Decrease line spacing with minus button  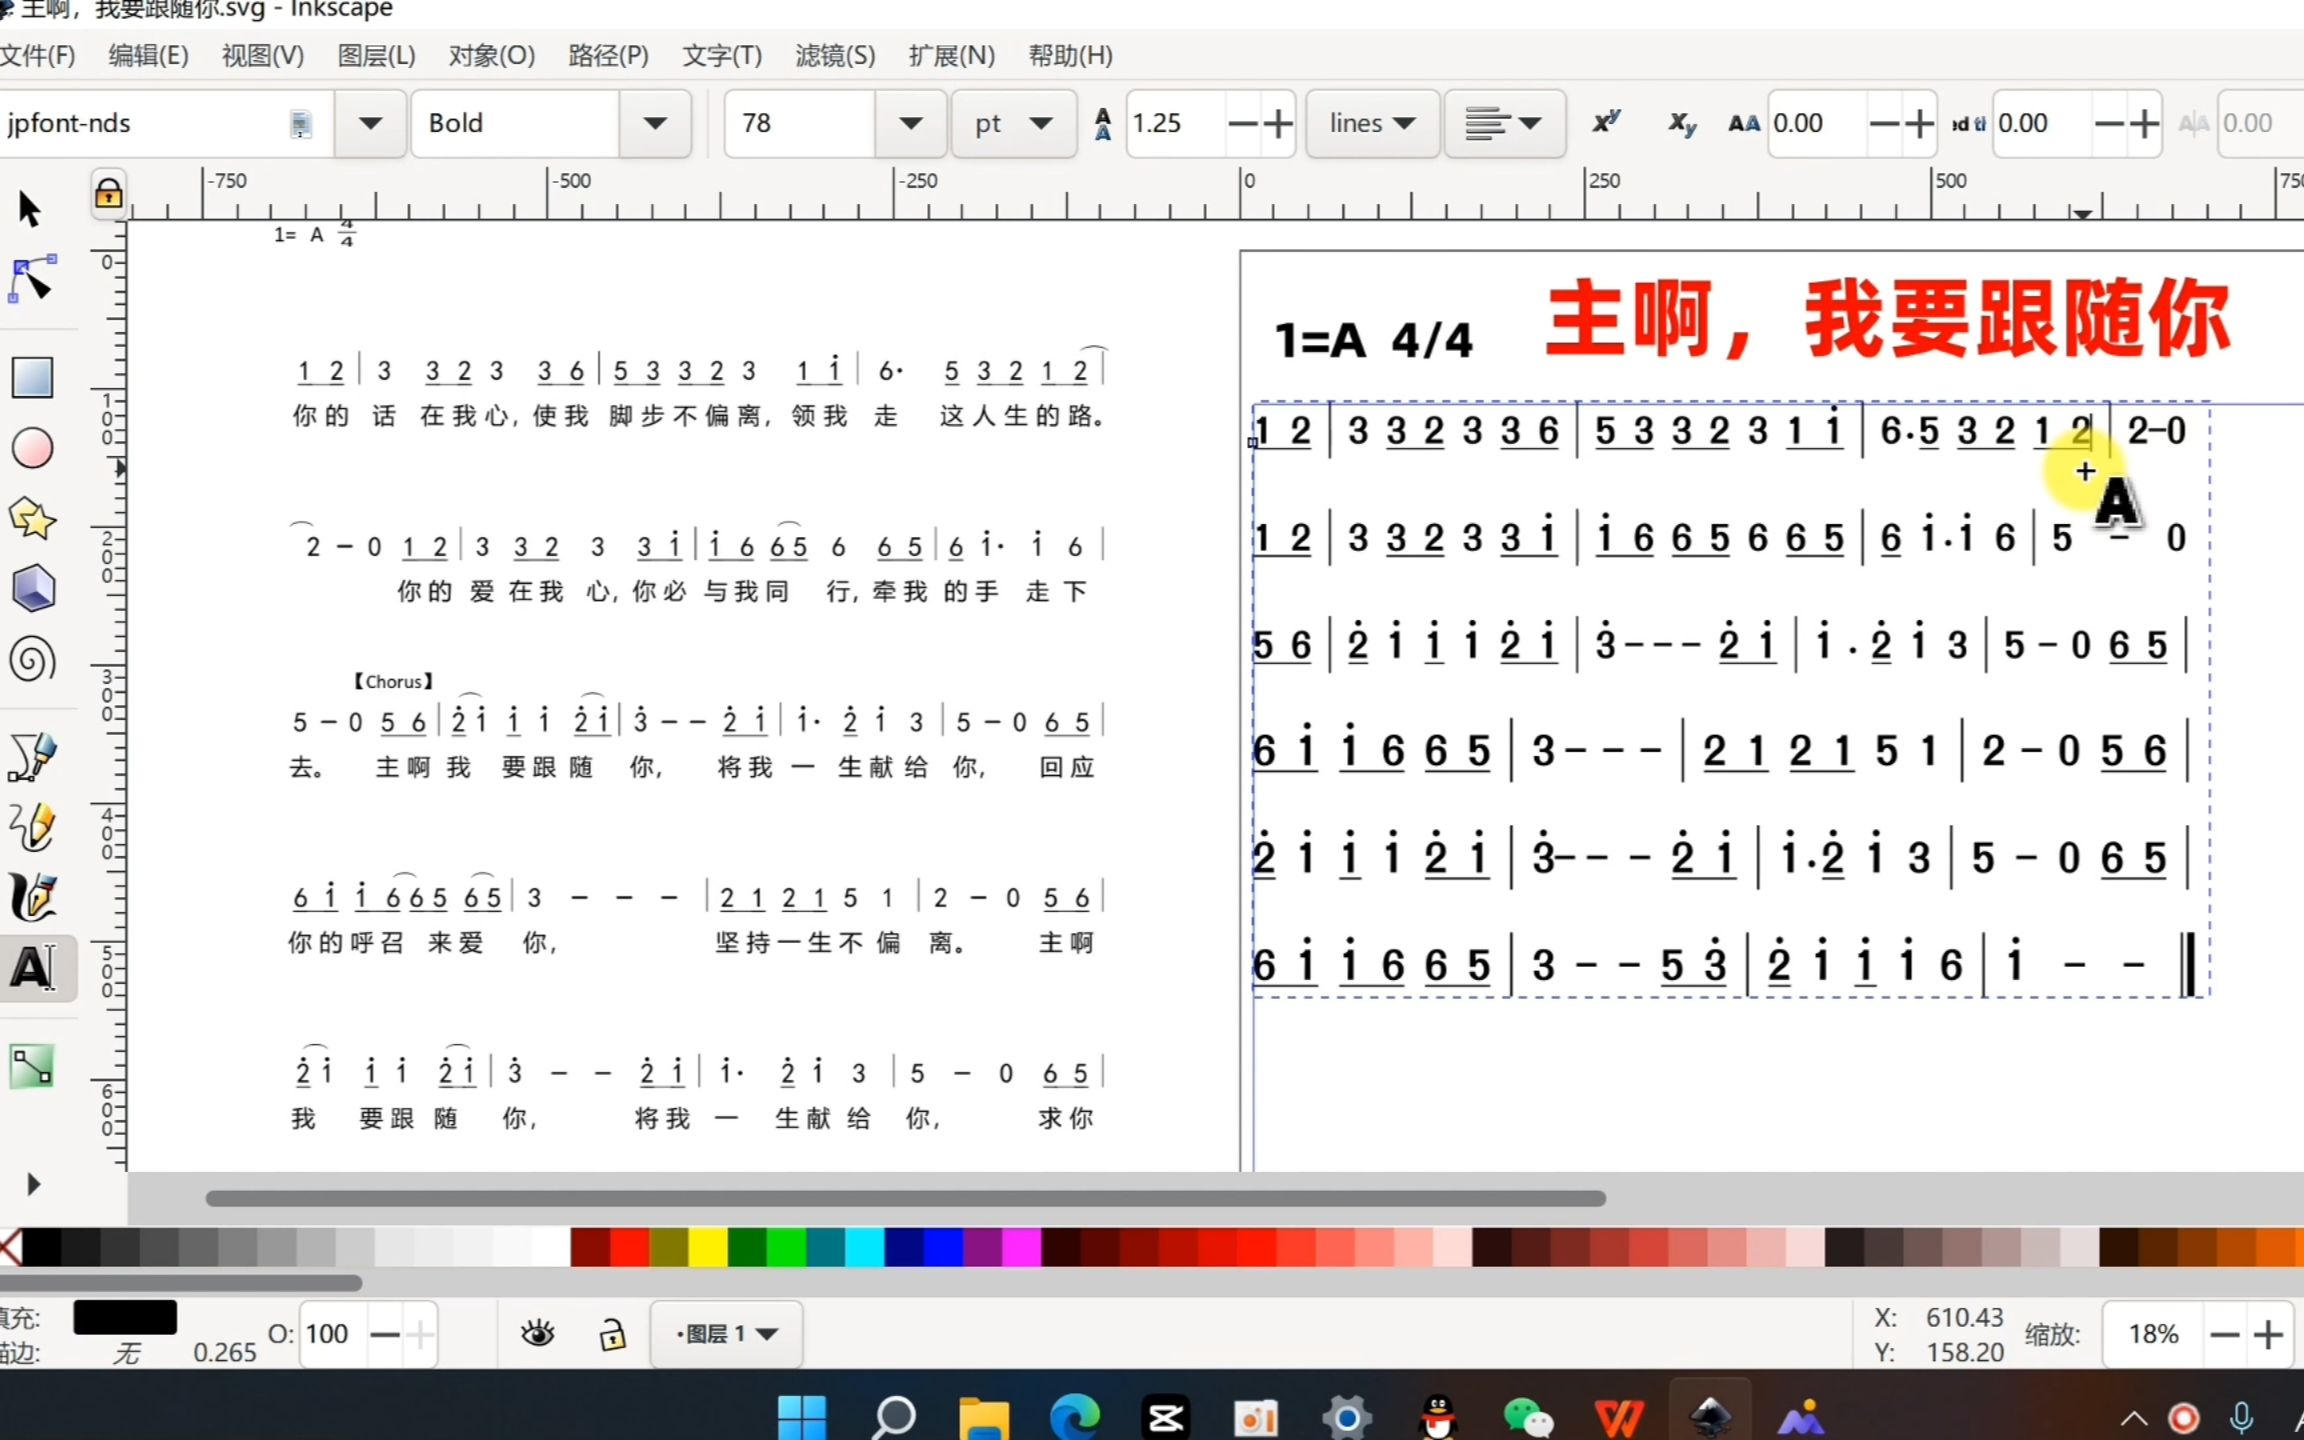pyautogui.click(x=1242, y=123)
